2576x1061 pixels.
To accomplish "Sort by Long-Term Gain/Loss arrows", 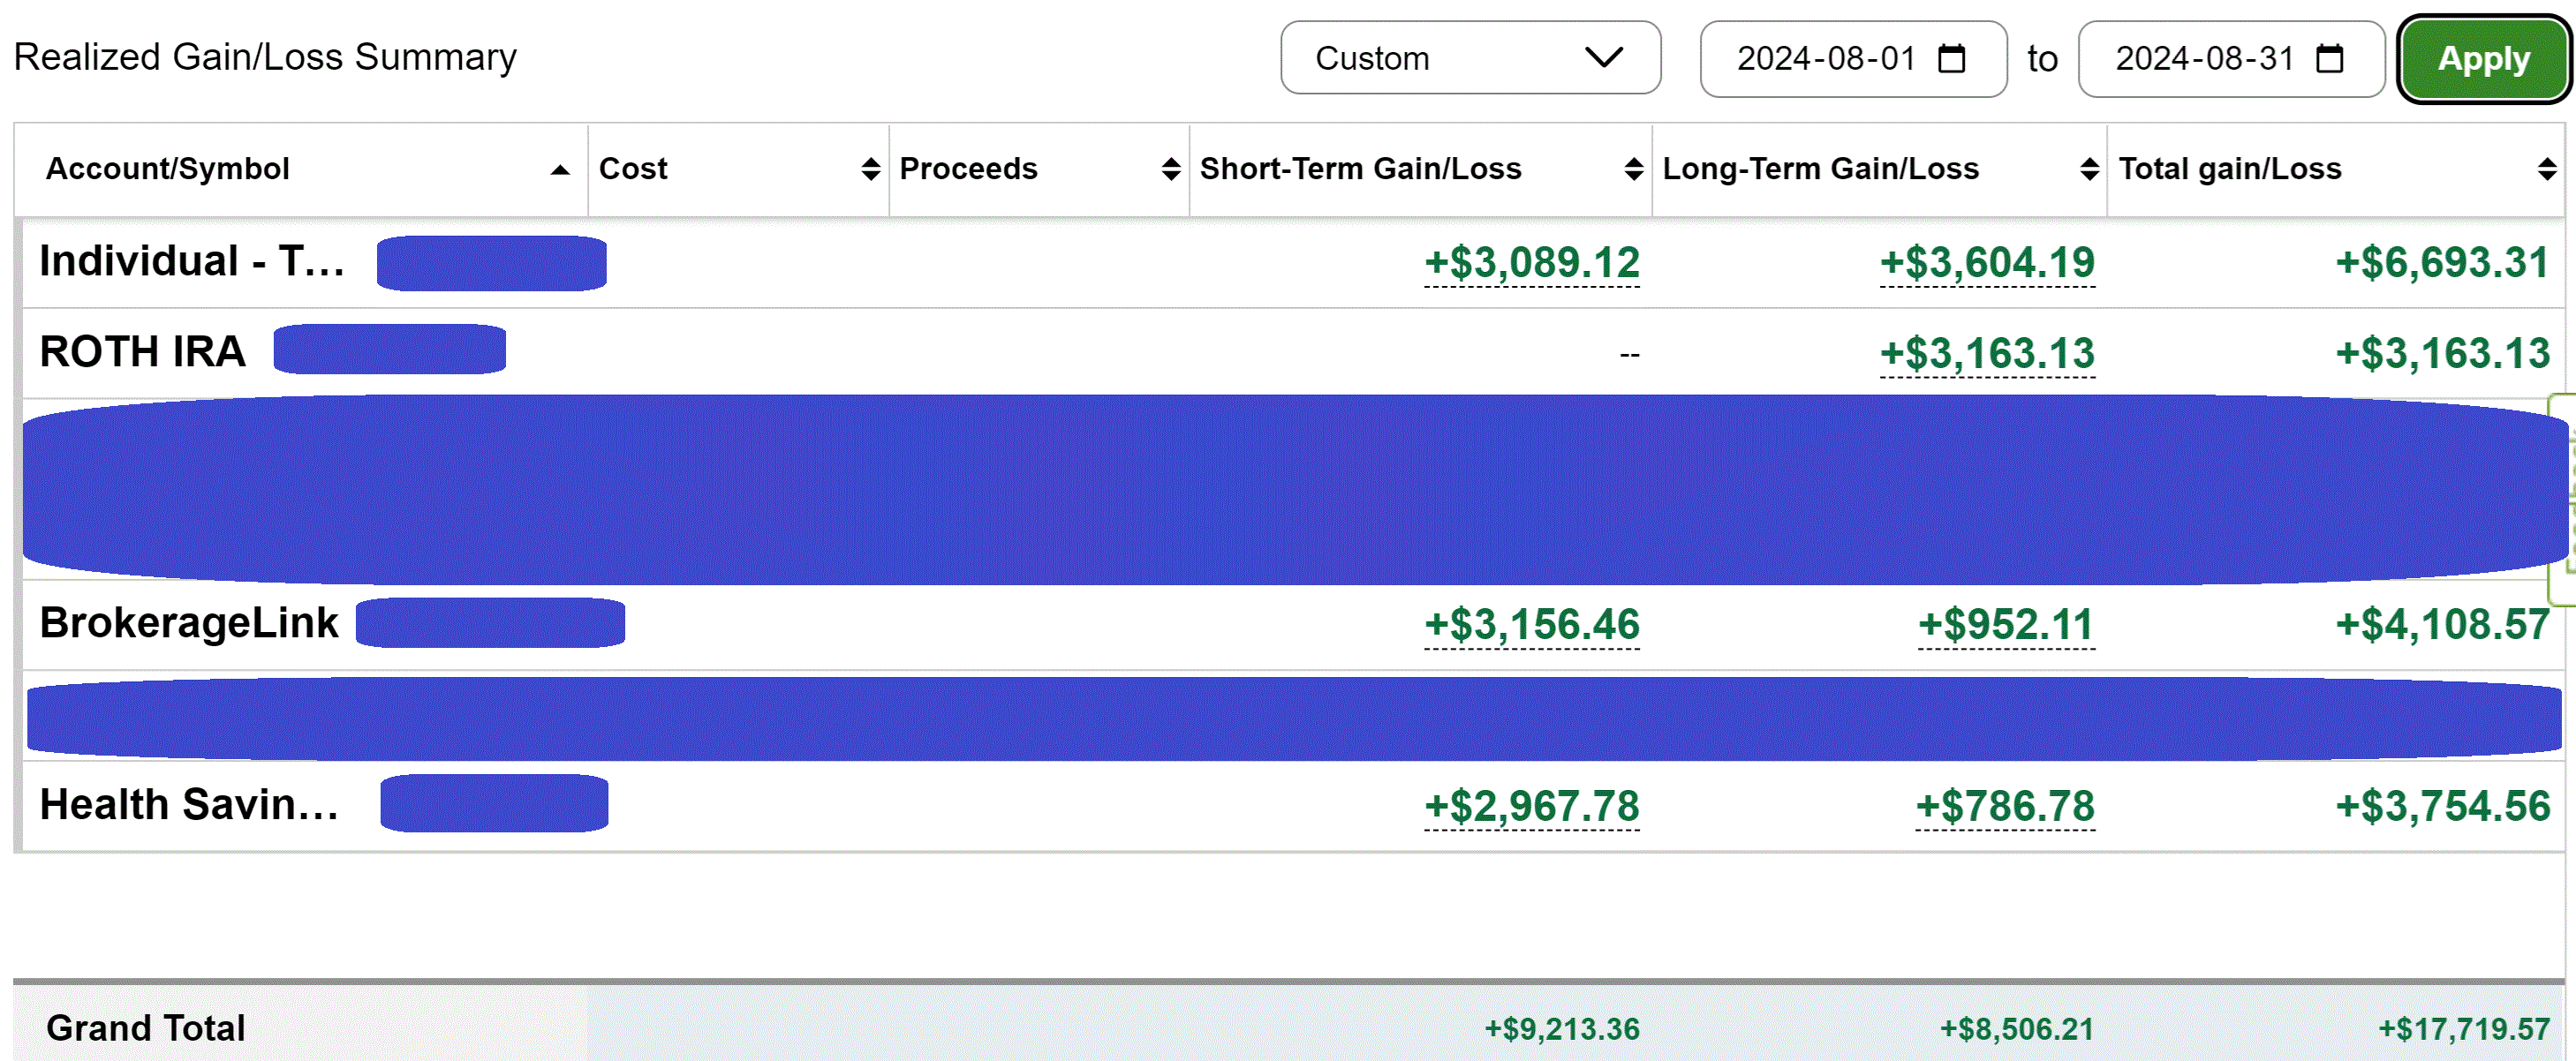I will 2089,170.
